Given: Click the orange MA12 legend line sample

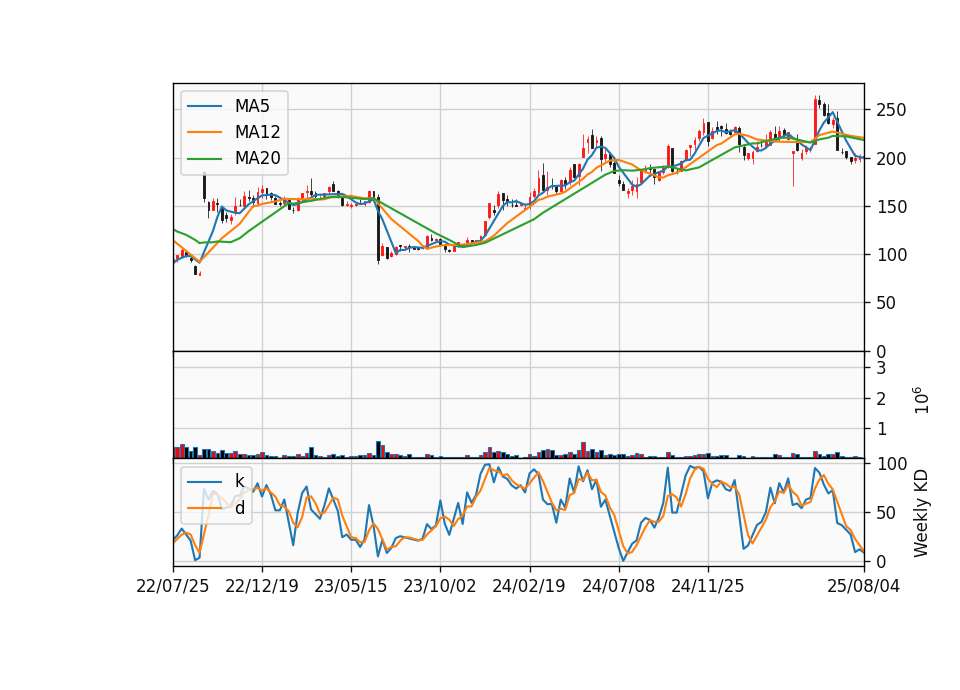Looking at the screenshot, I should pyautogui.click(x=204, y=132).
